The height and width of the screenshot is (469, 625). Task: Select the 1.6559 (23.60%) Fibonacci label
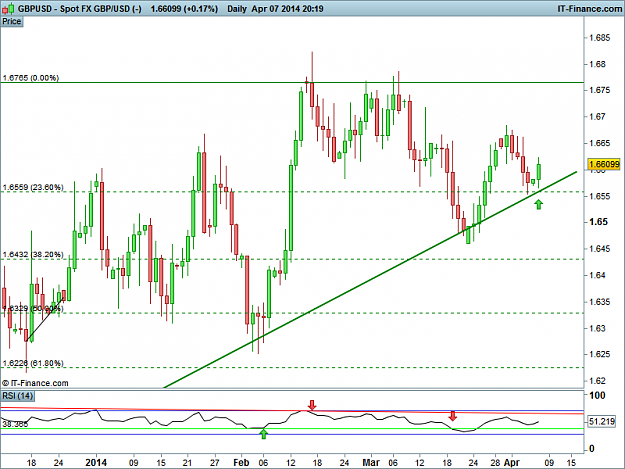33,187
